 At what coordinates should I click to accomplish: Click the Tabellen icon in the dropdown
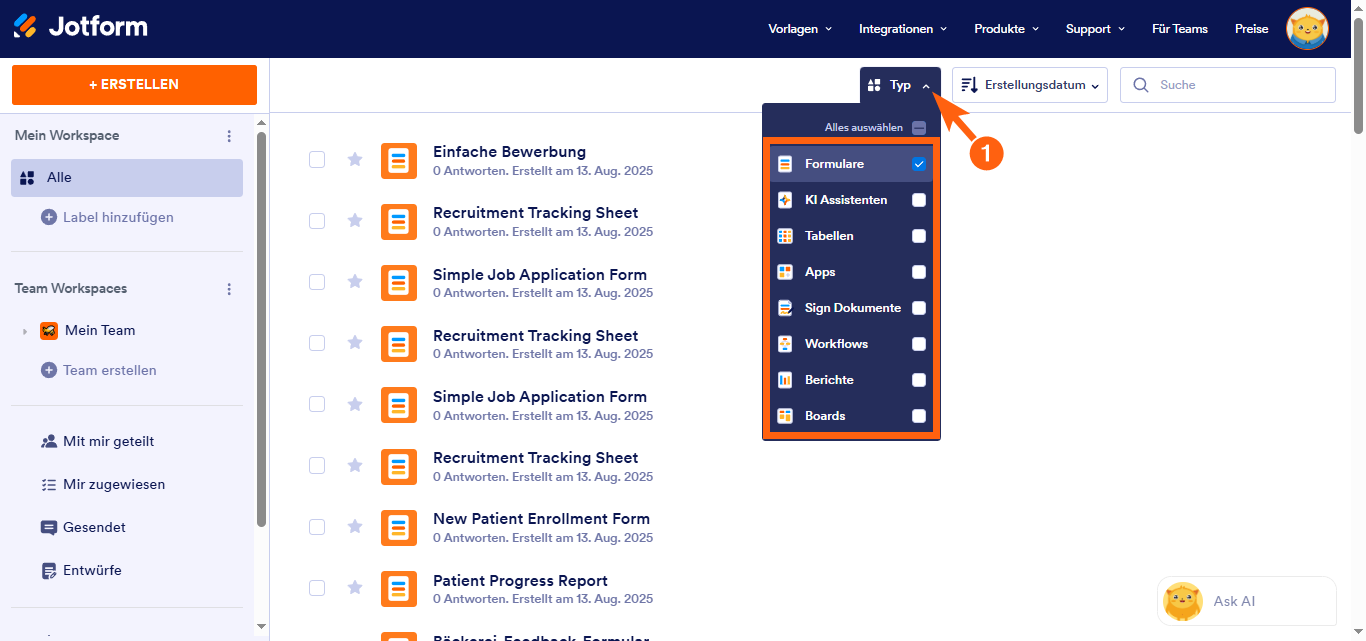point(785,236)
